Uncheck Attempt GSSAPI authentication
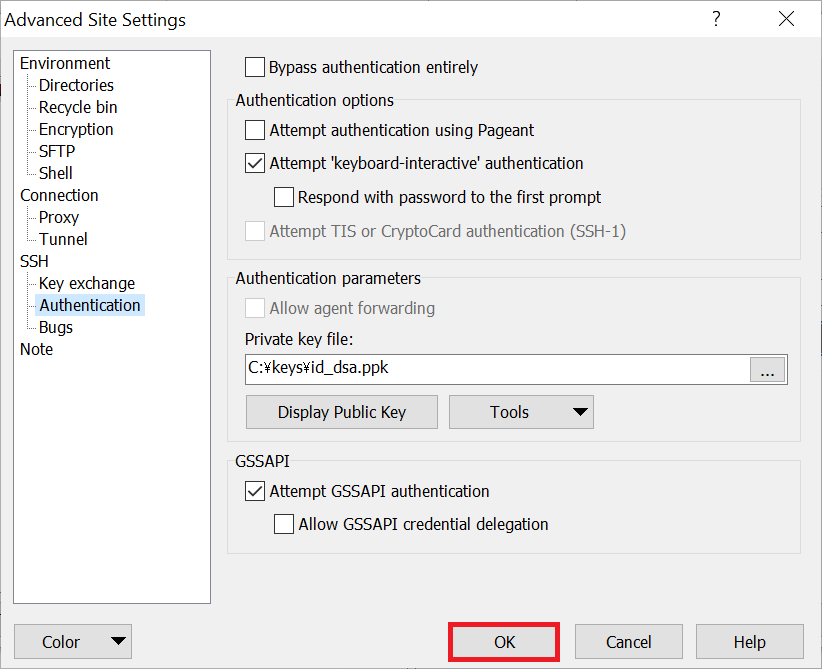The width and height of the screenshot is (822, 669). click(x=255, y=491)
